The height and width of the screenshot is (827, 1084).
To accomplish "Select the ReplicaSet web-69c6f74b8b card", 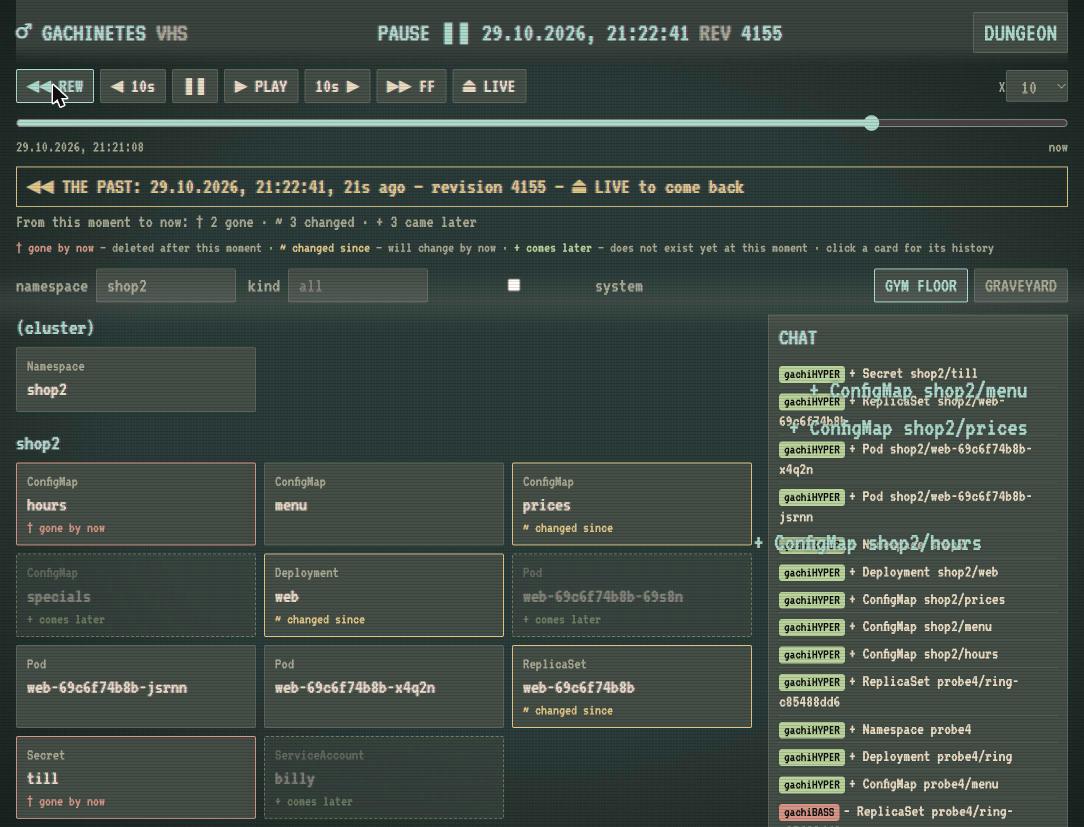I will [x=632, y=686].
